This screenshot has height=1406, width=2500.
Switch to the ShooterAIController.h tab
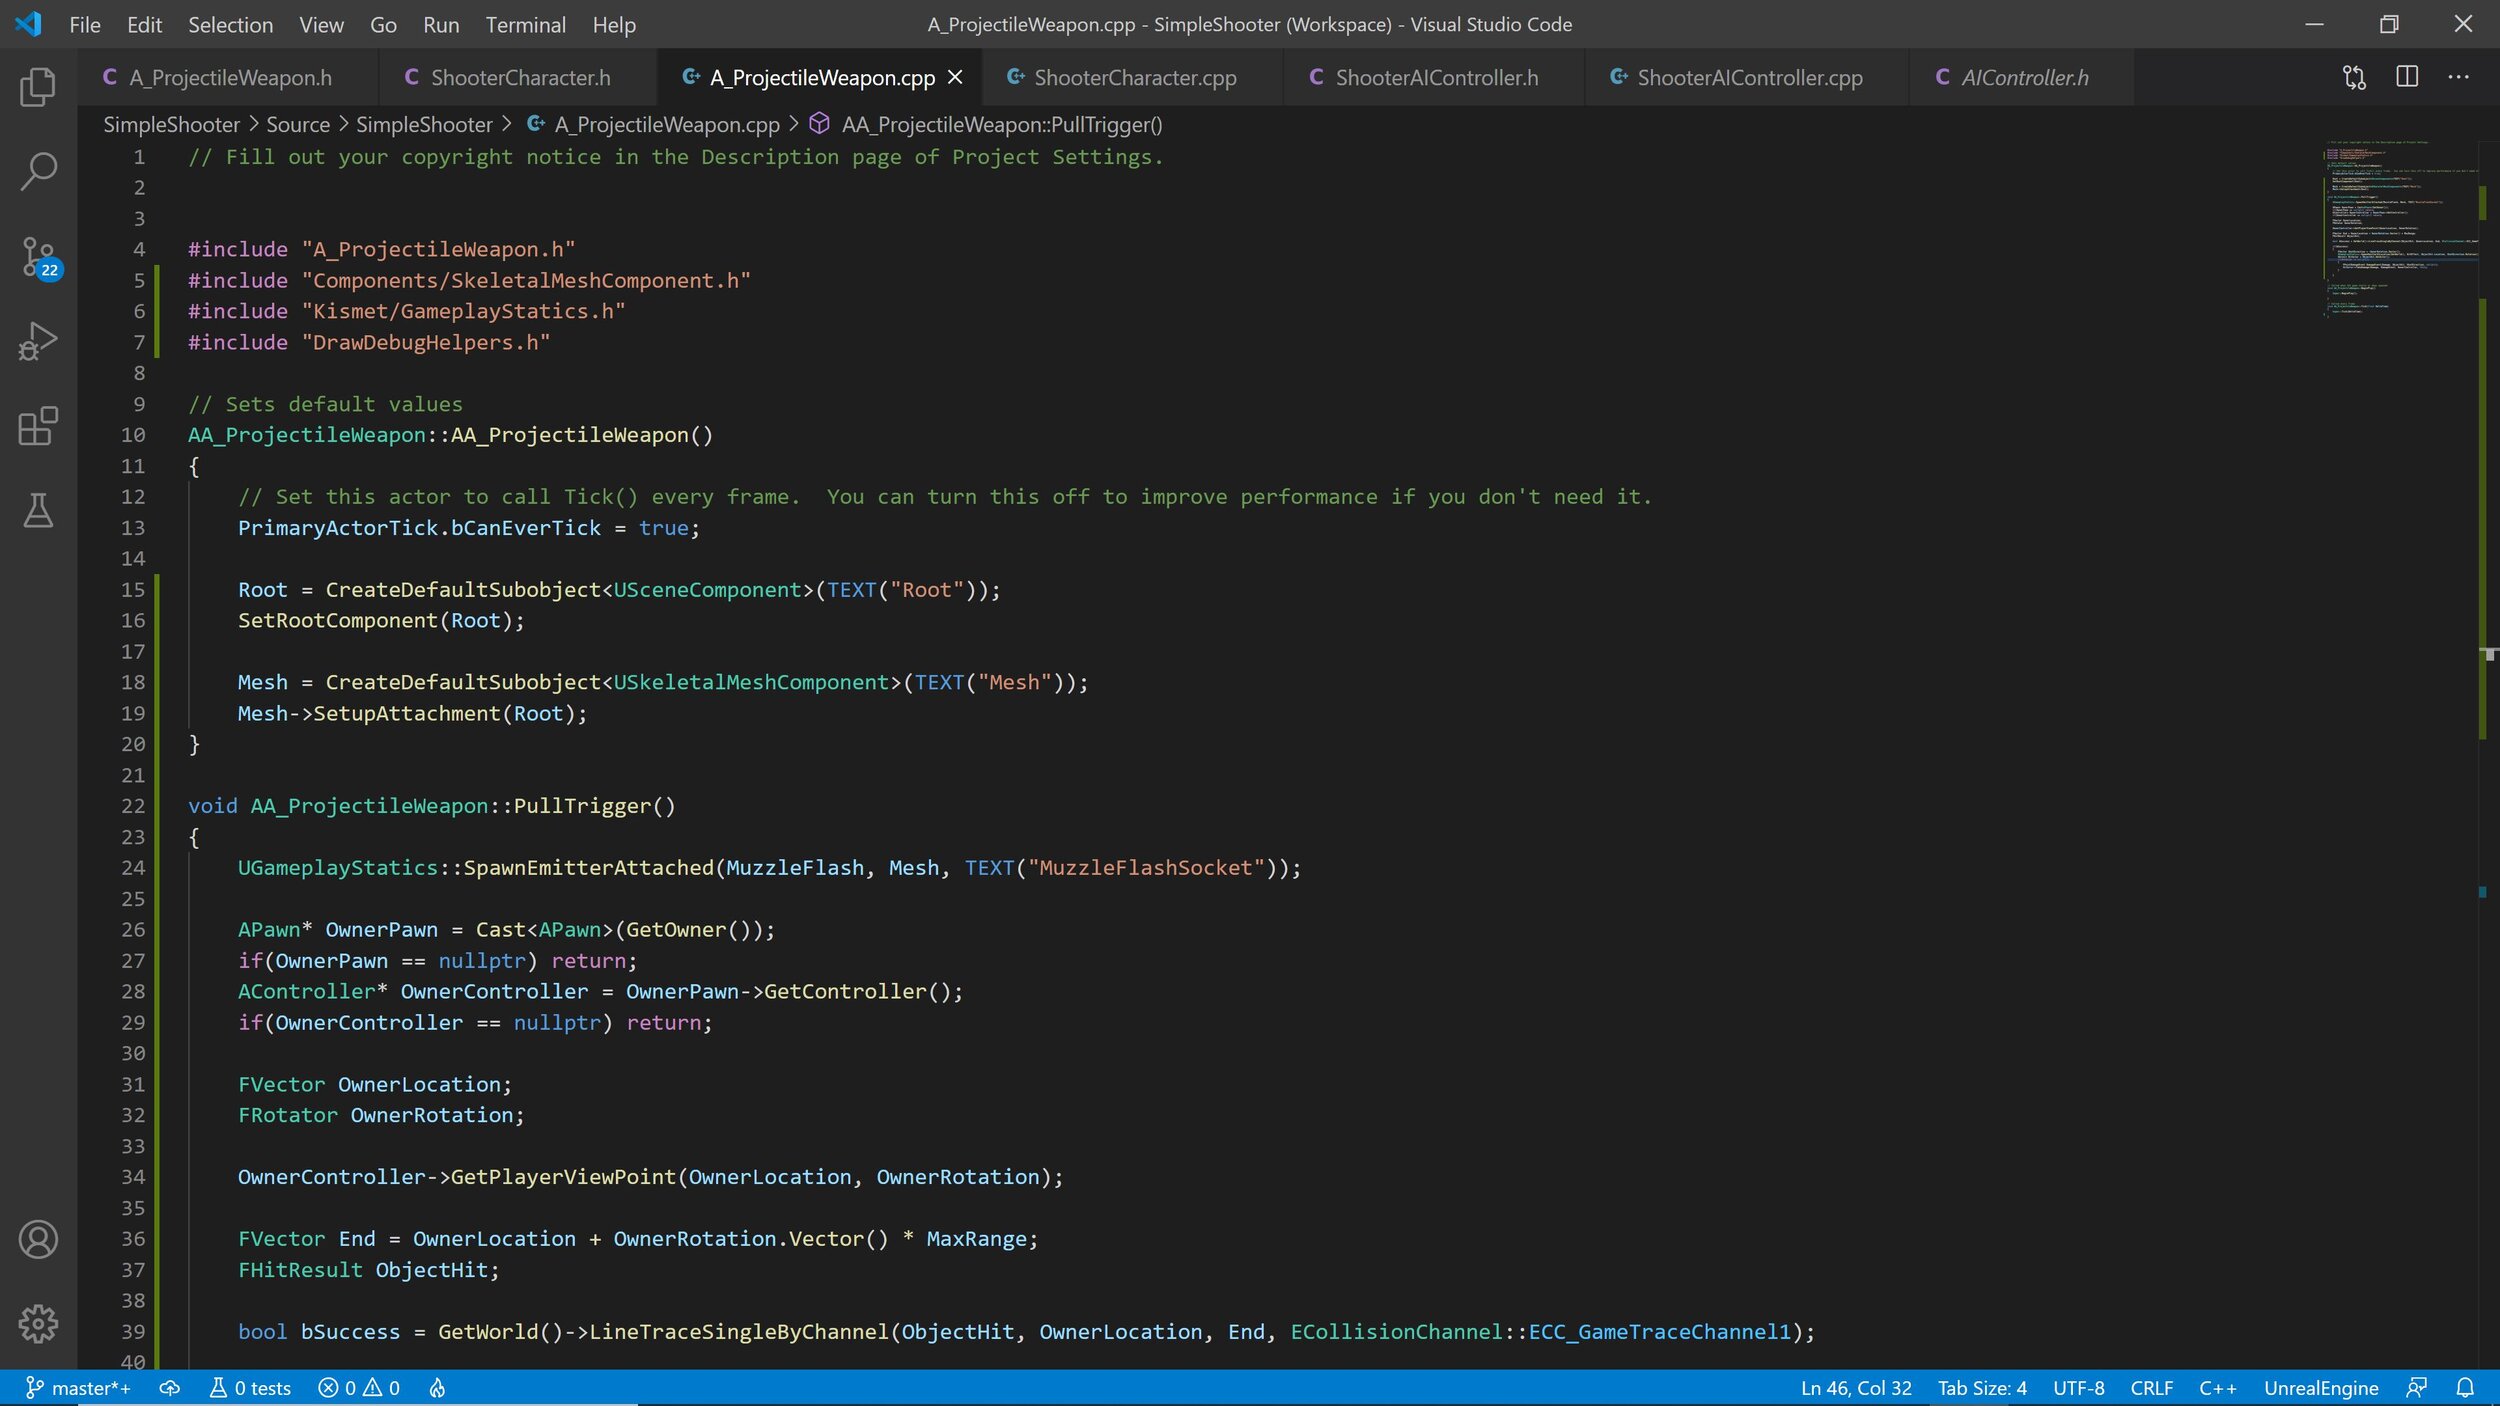pyautogui.click(x=1436, y=77)
